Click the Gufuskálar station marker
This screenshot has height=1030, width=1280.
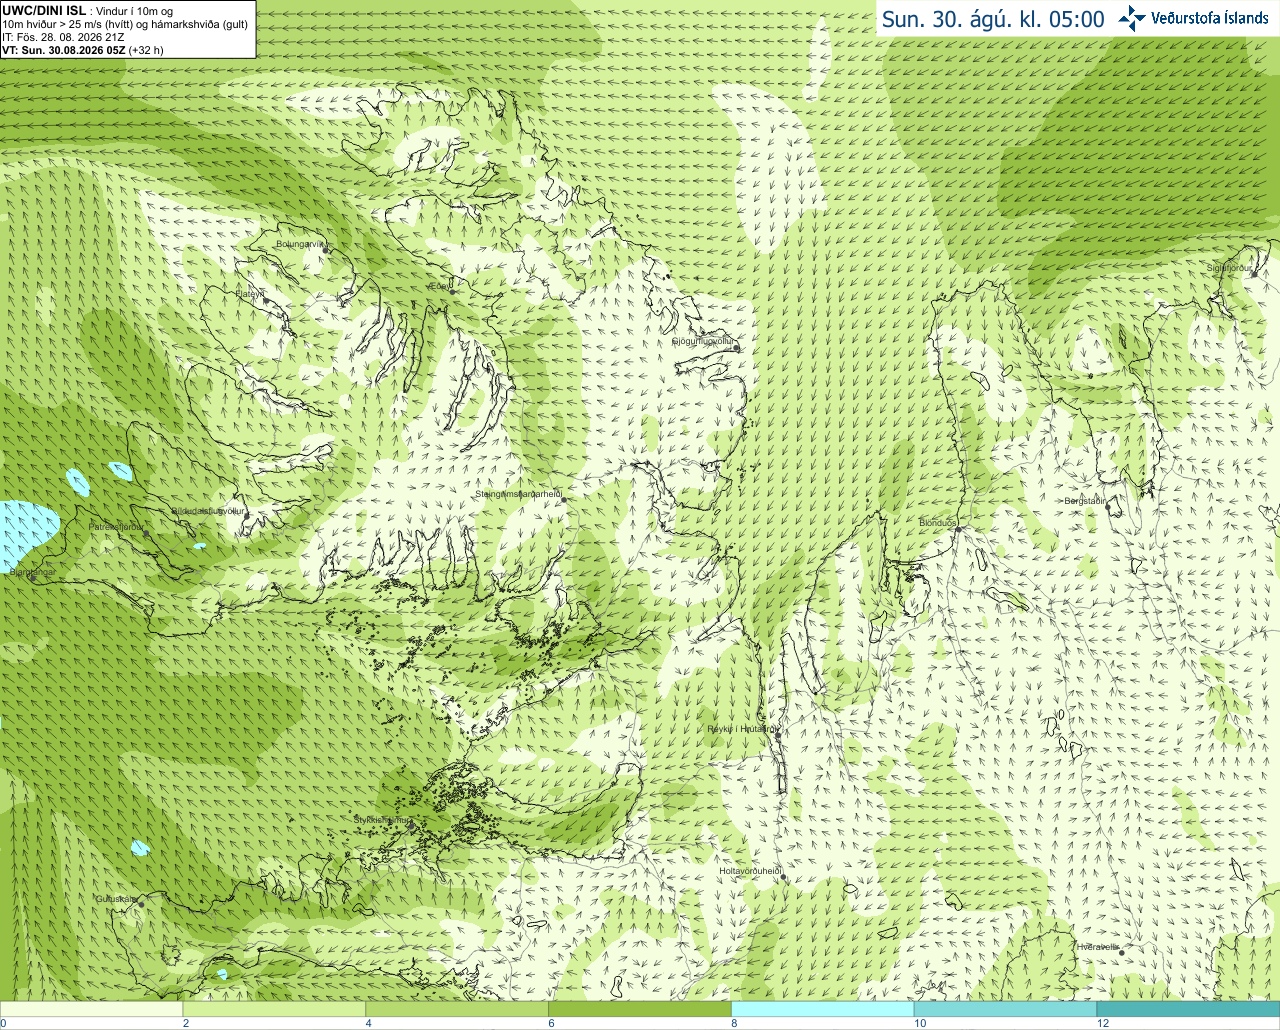tap(141, 904)
